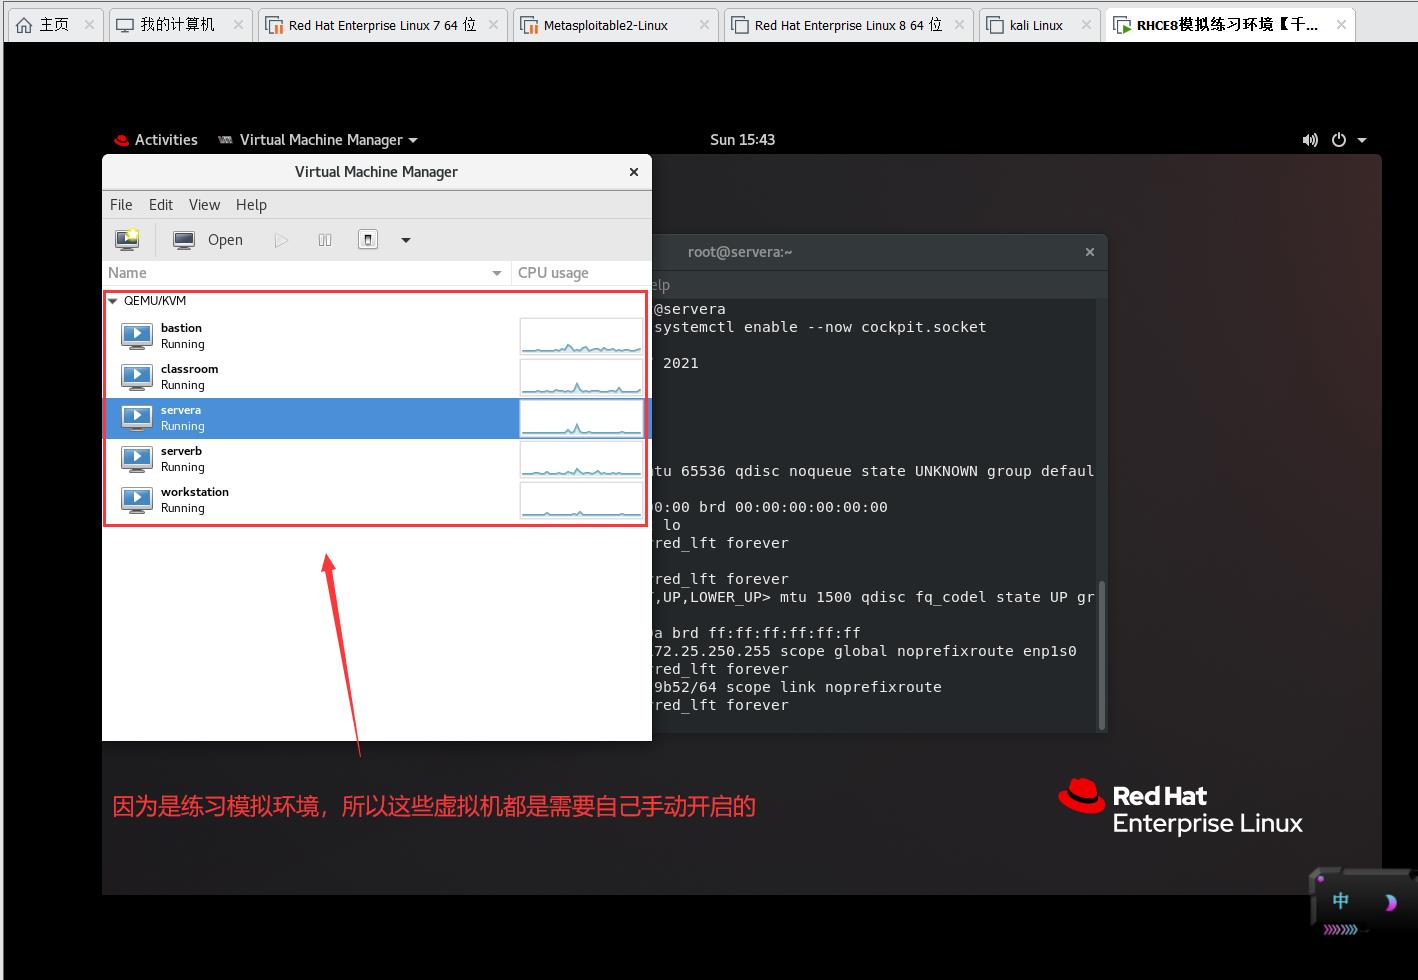
Task: Click the home icon on 主页 tab
Action: click(24, 25)
